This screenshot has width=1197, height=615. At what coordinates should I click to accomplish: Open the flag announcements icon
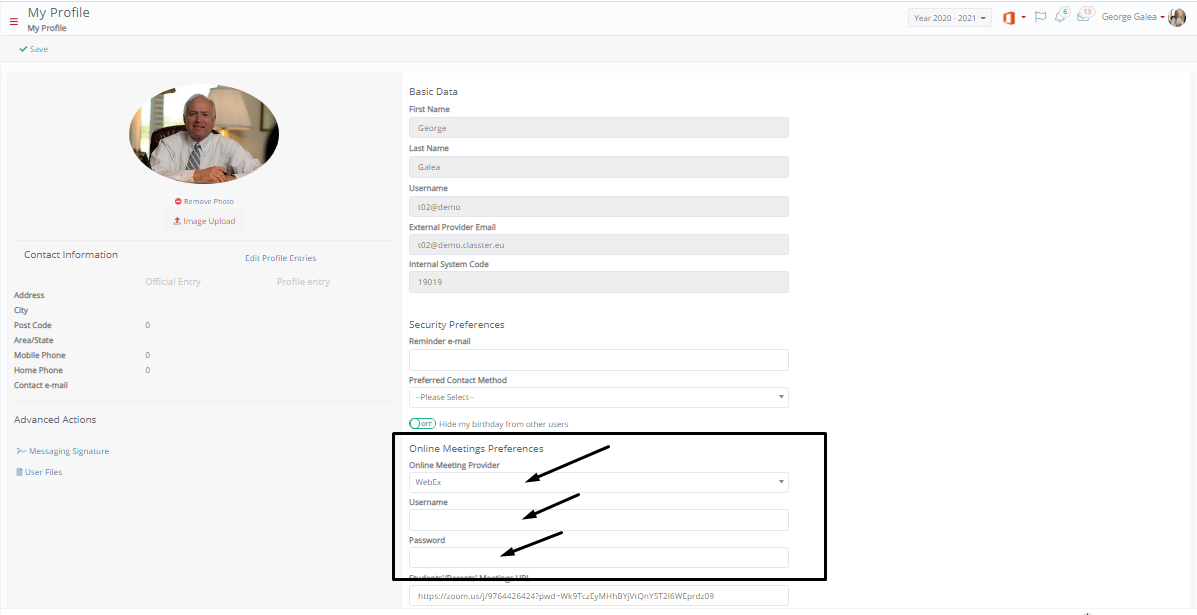click(1040, 17)
